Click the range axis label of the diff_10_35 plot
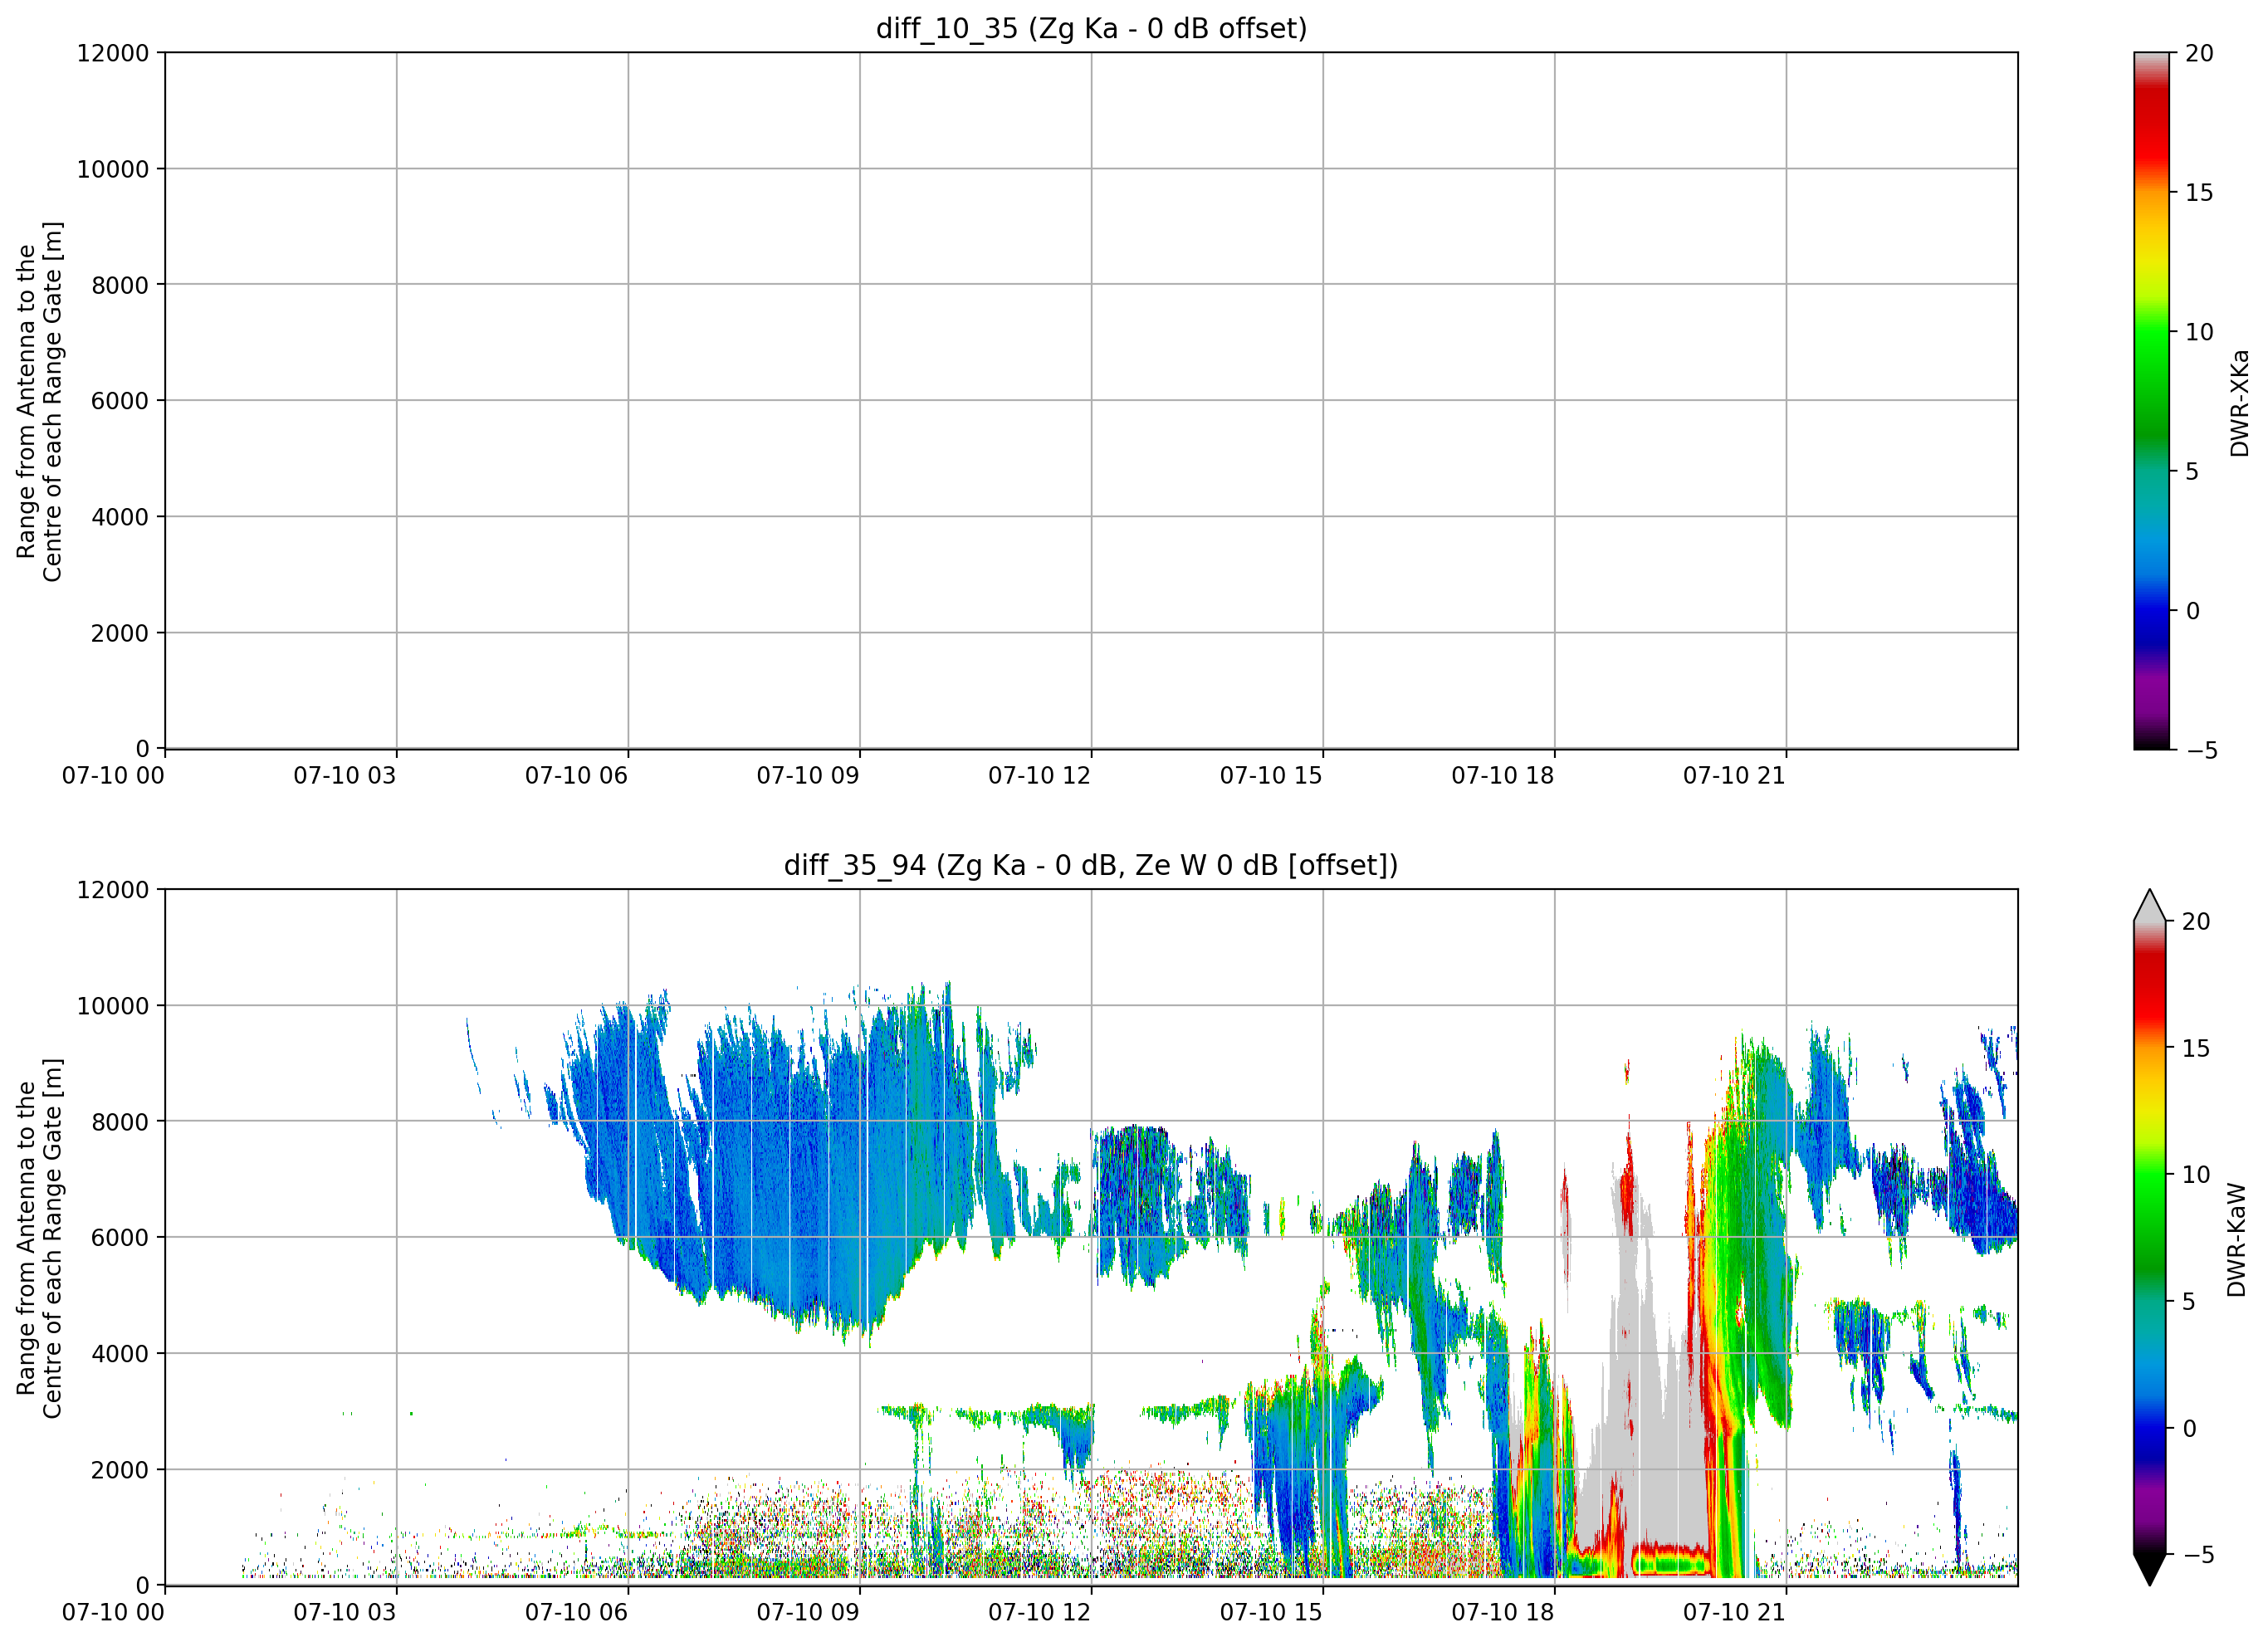The width and height of the screenshot is (2268, 1642). [x=40, y=401]
